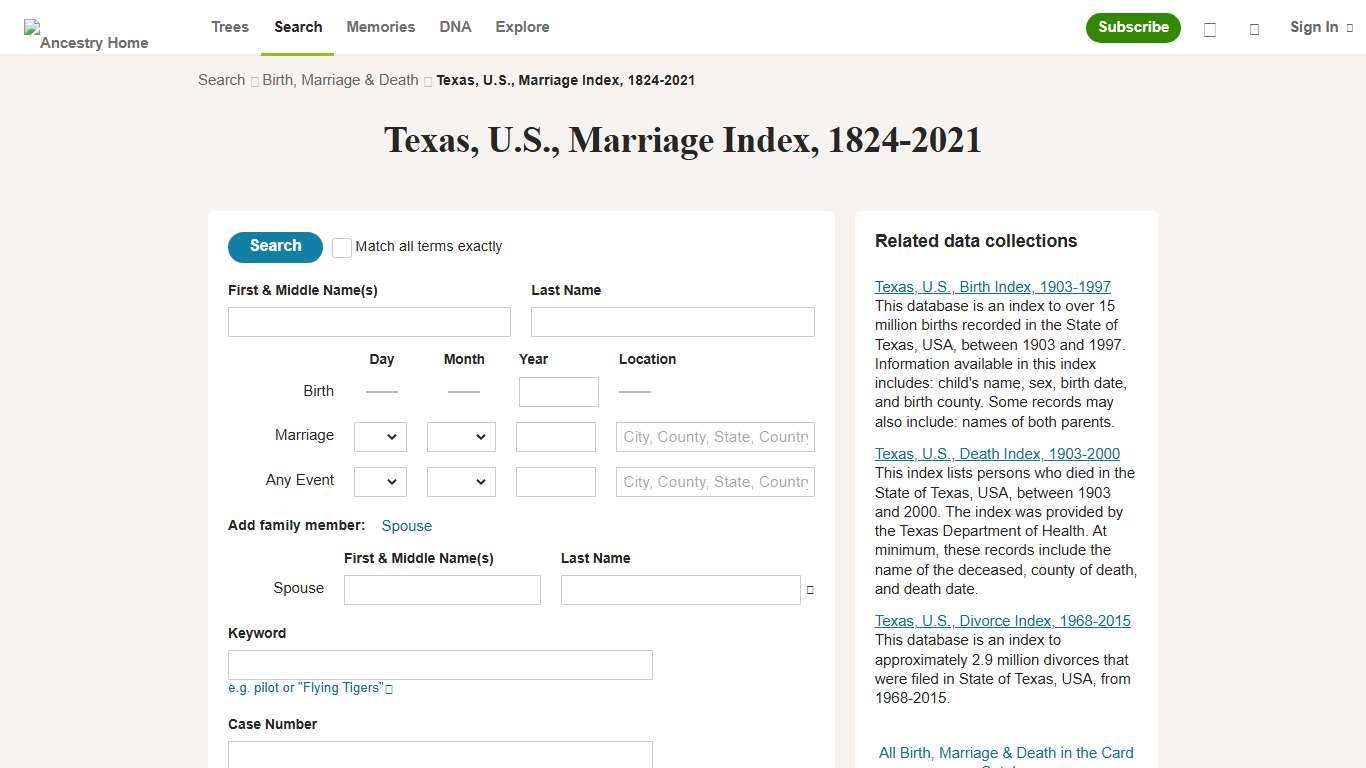The image size is (1366, 768).
Task: Click the help icon in the top navigation
Action: tap(1209, 30)
